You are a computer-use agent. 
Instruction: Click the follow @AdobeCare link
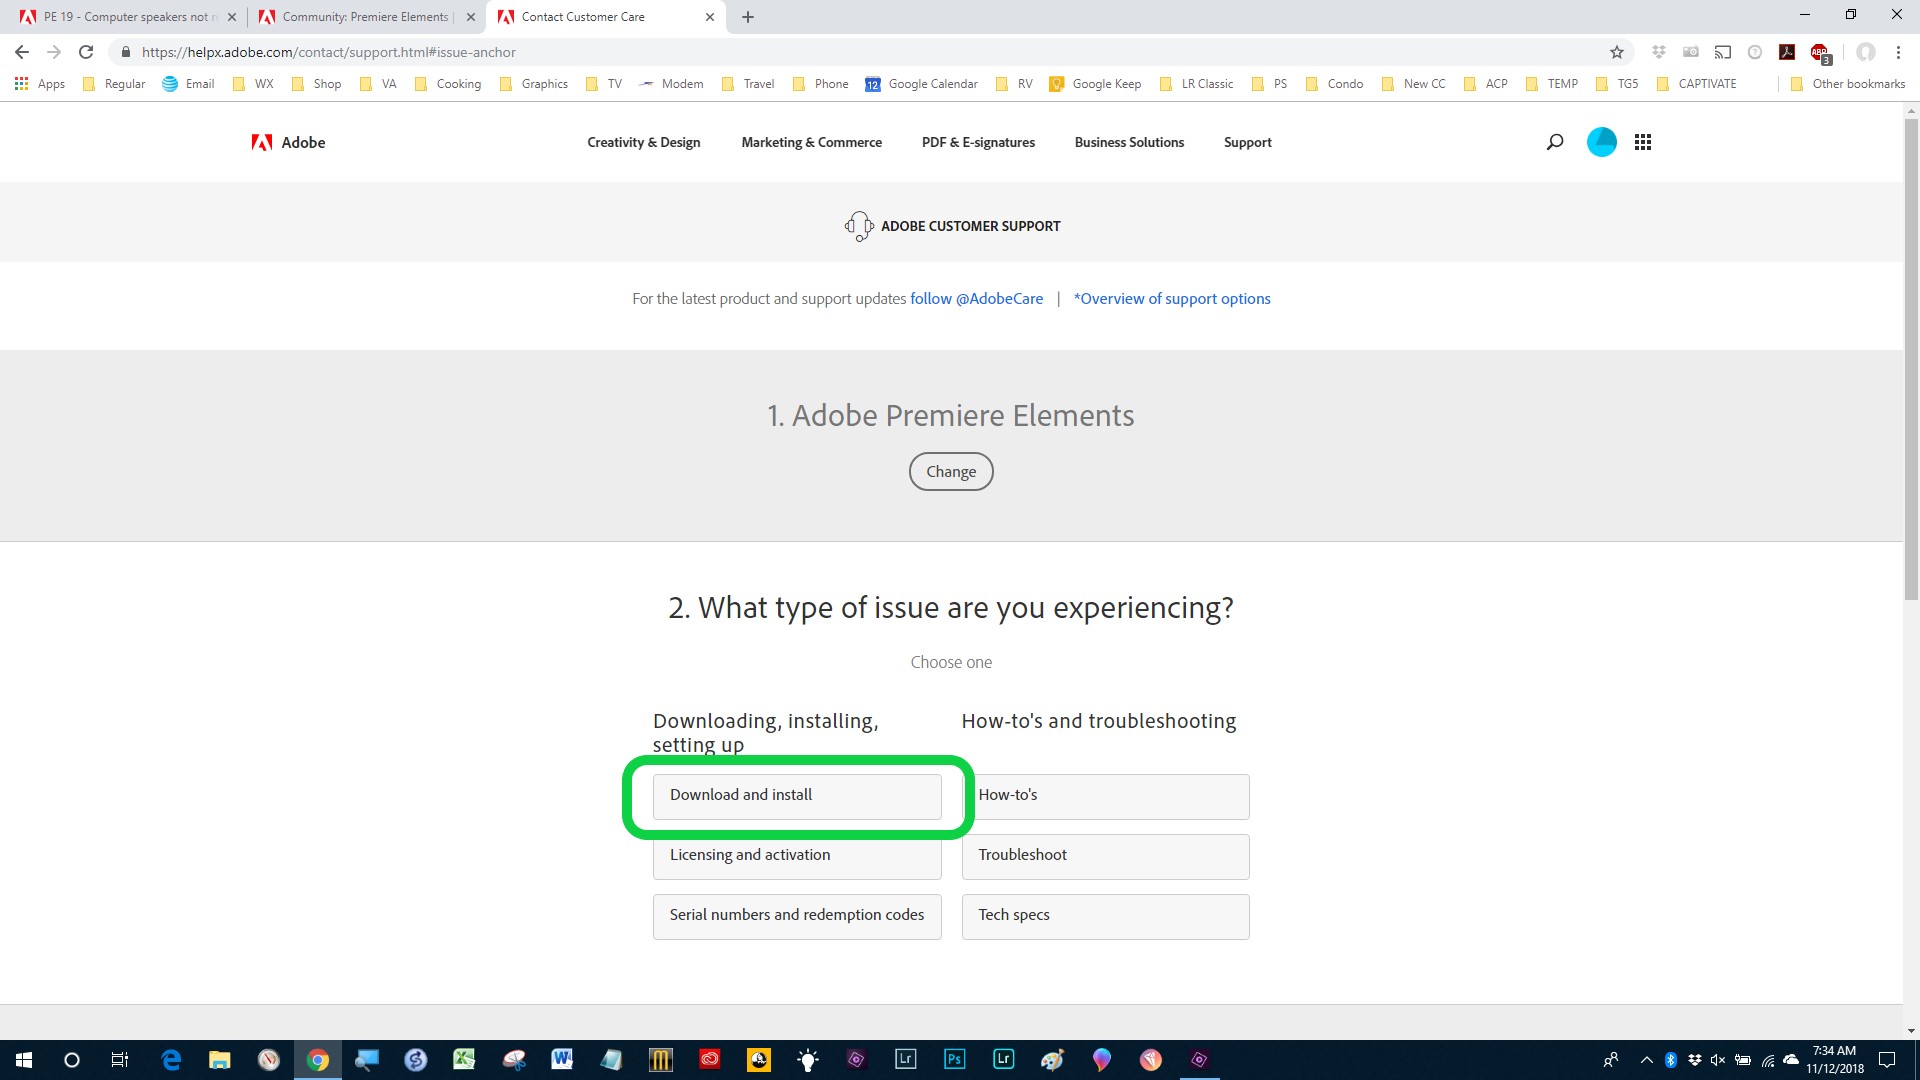tap(976, 299)
